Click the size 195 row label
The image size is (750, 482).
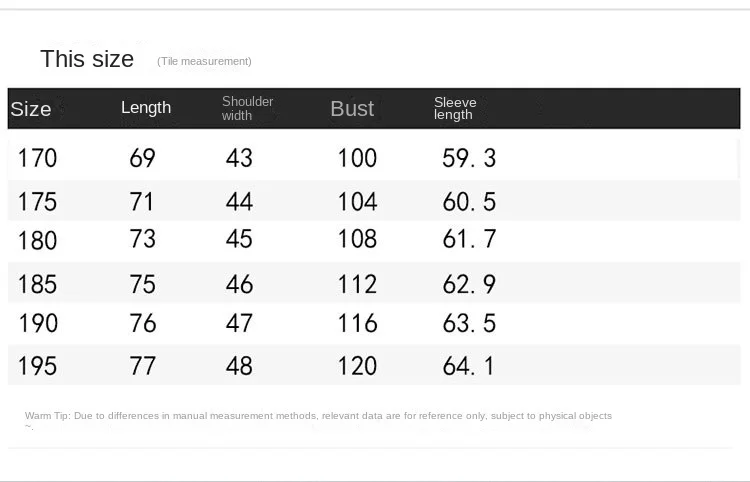(x=37, y=365)
